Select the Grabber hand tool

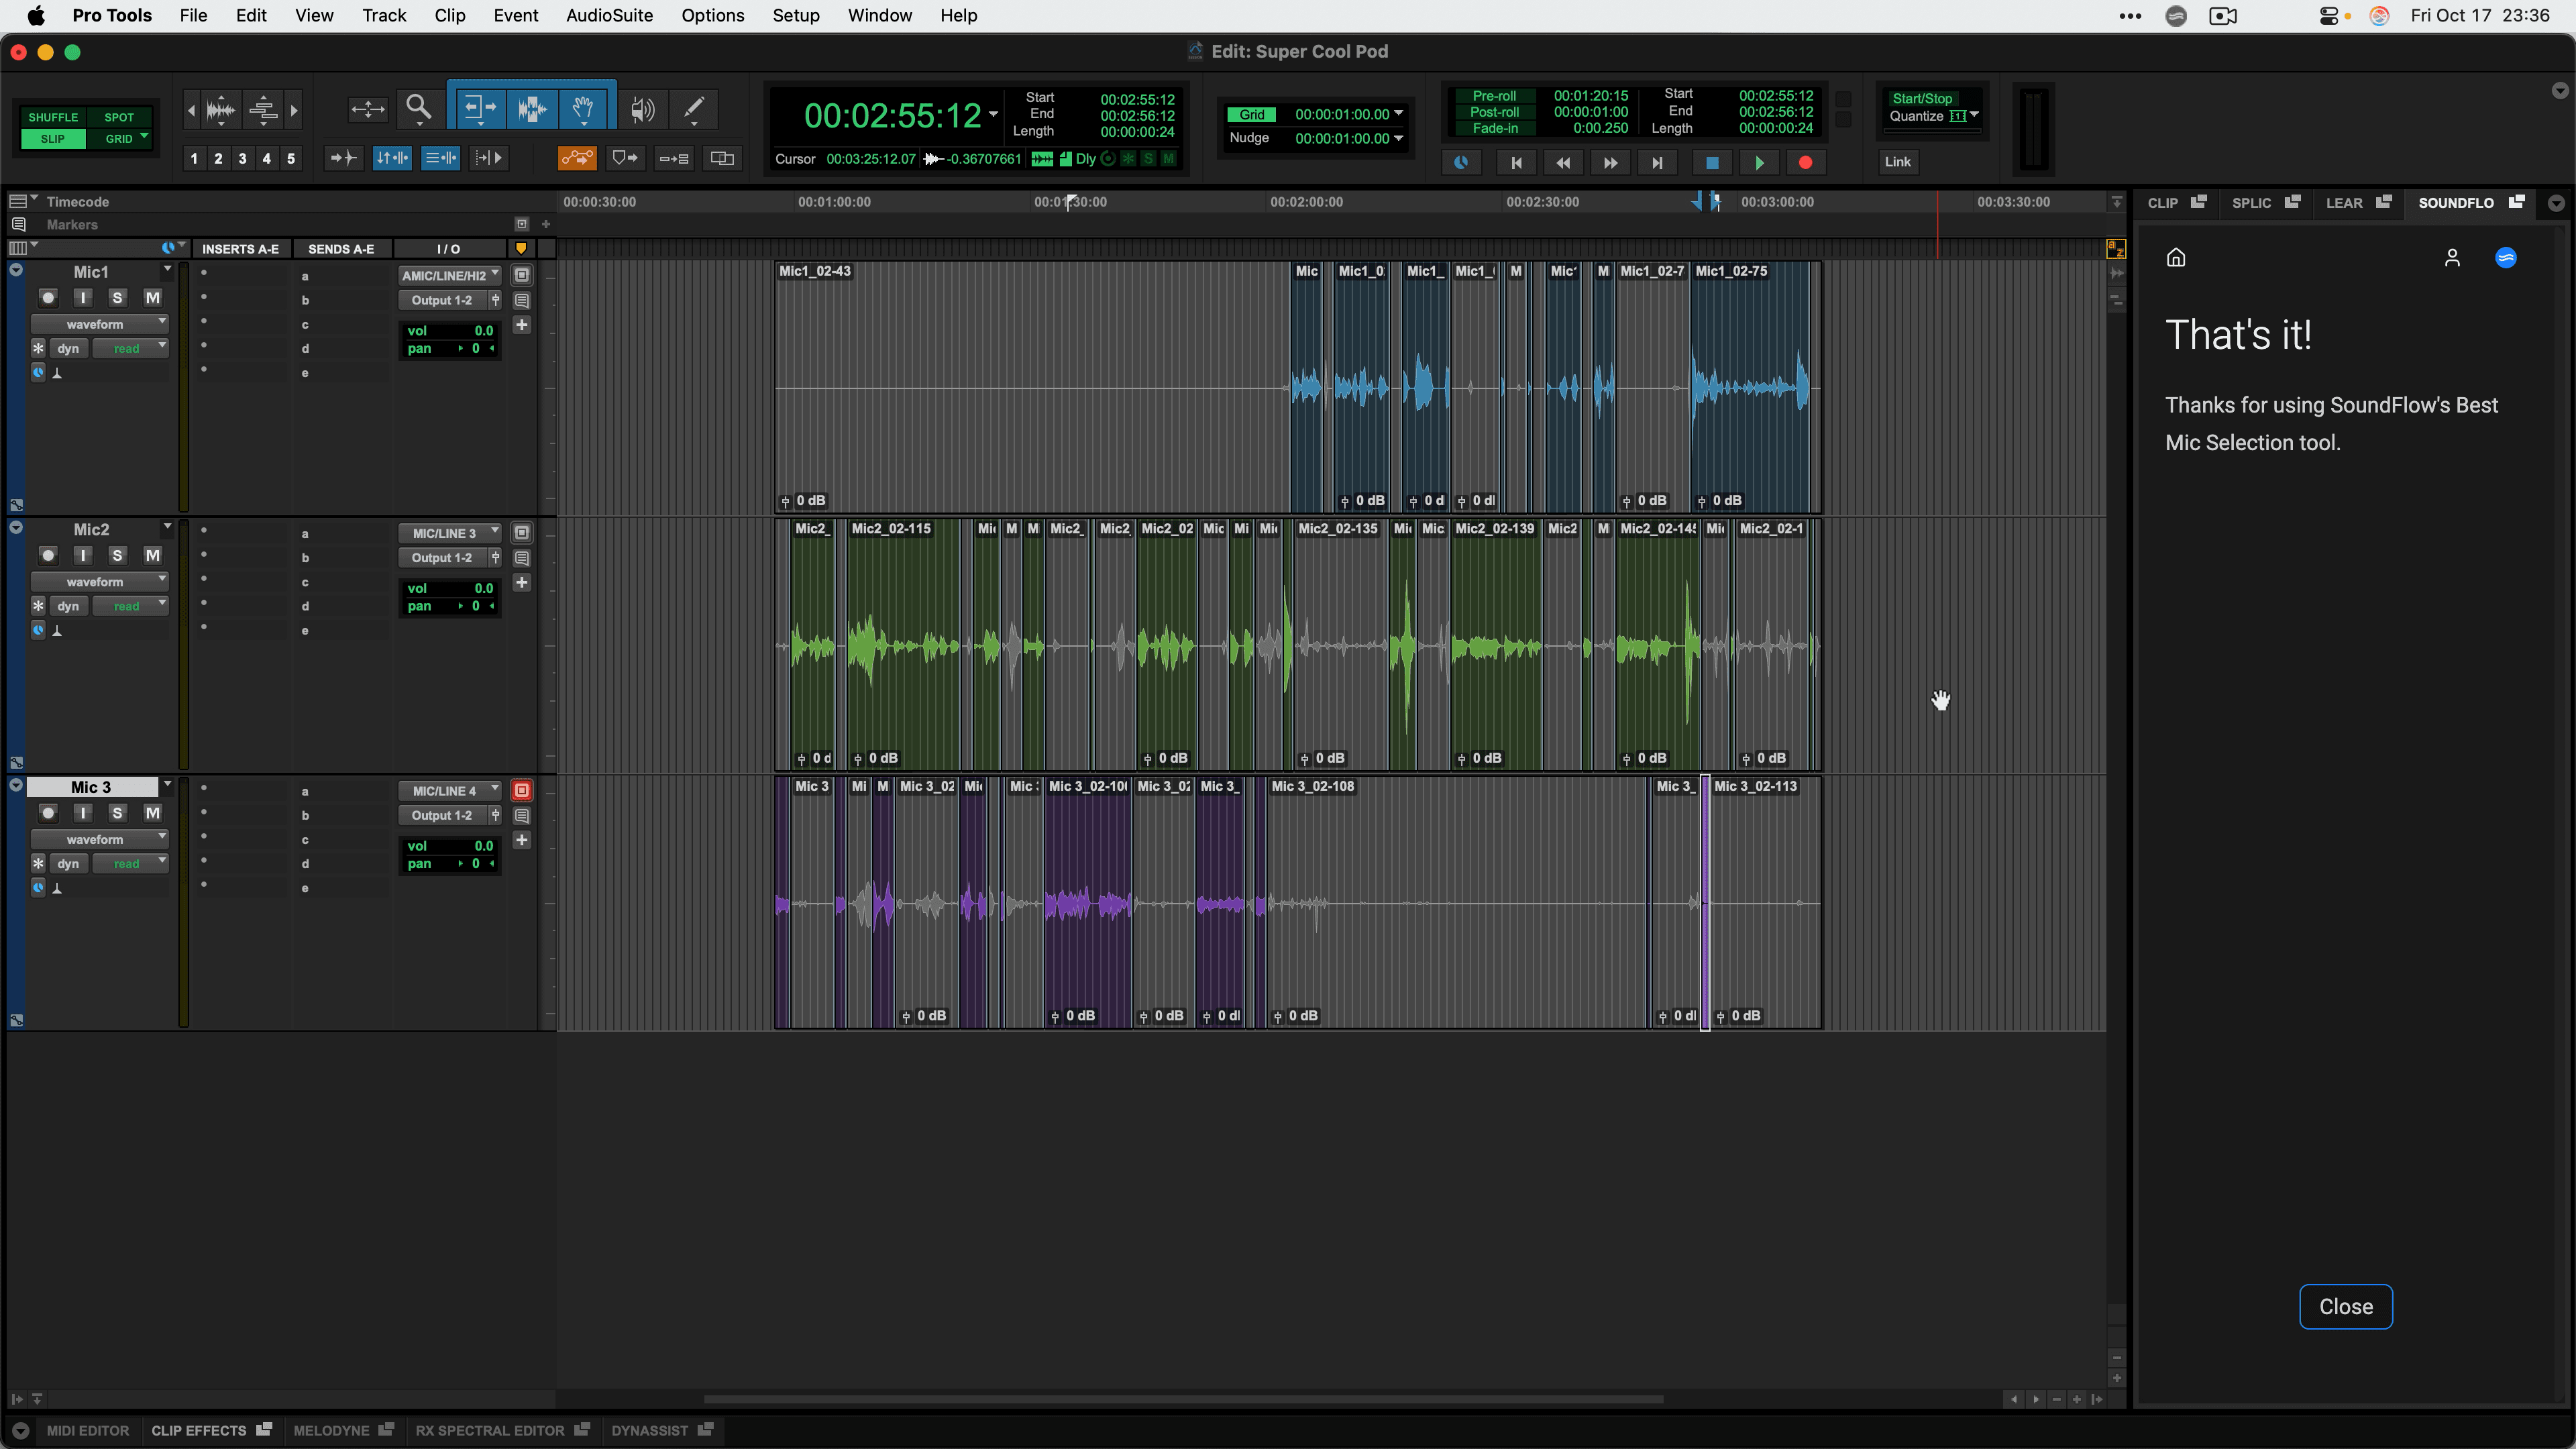point(583,107)
